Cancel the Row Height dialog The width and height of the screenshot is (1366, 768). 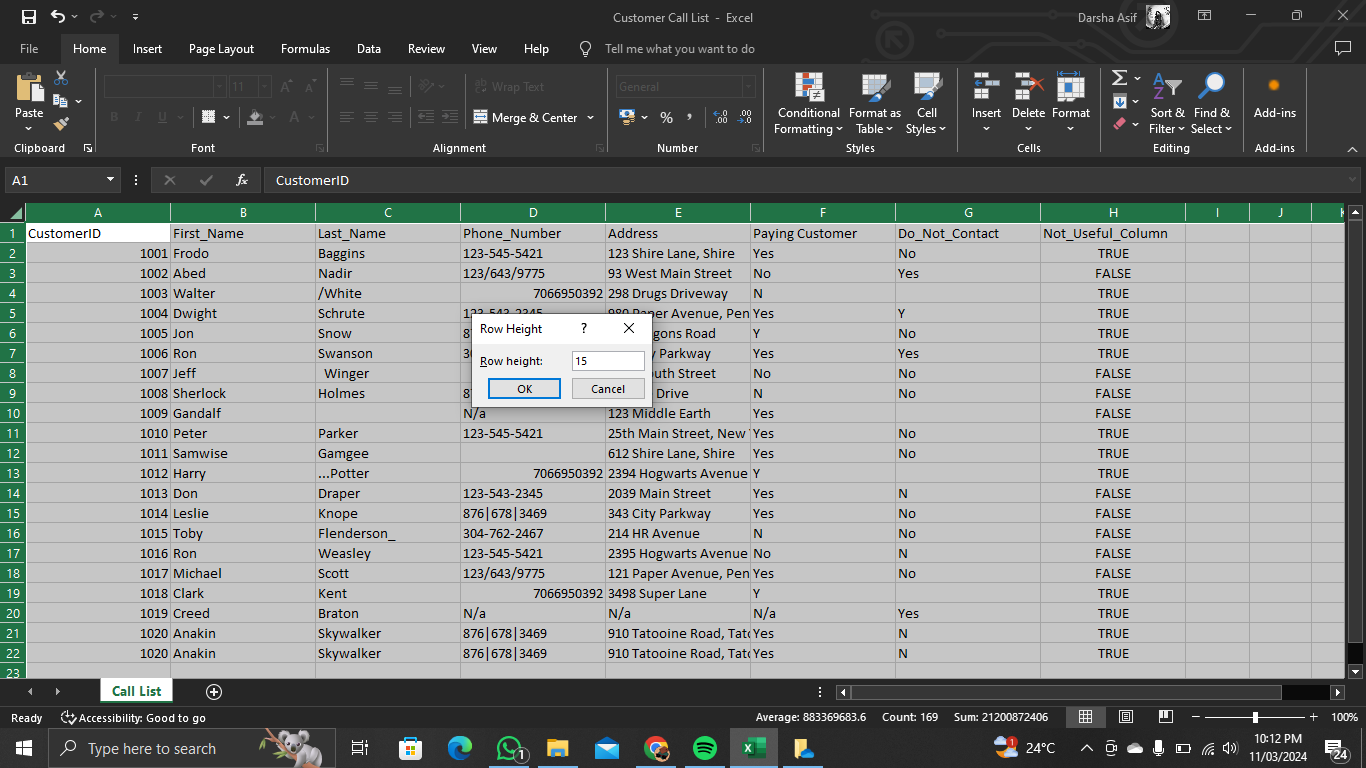(608, 389)
